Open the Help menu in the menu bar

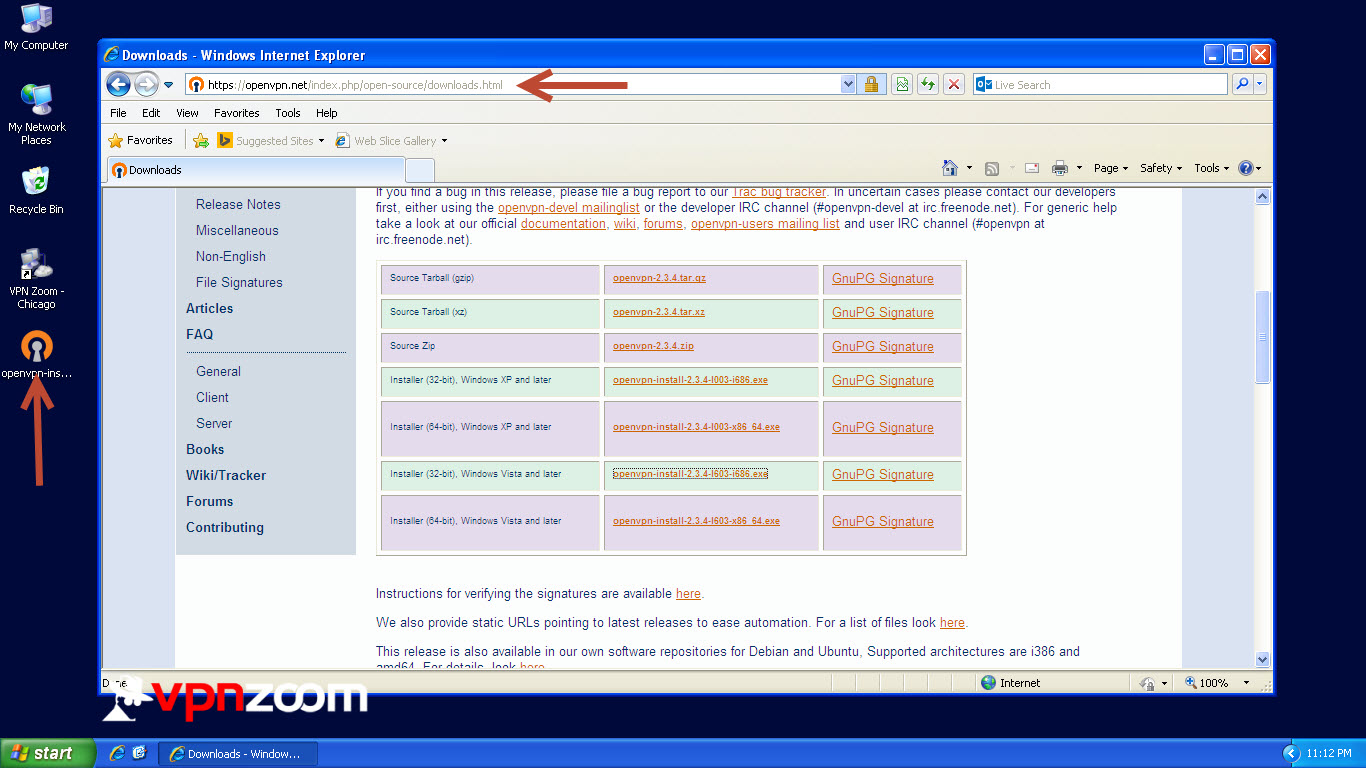[x=326, y=113]
